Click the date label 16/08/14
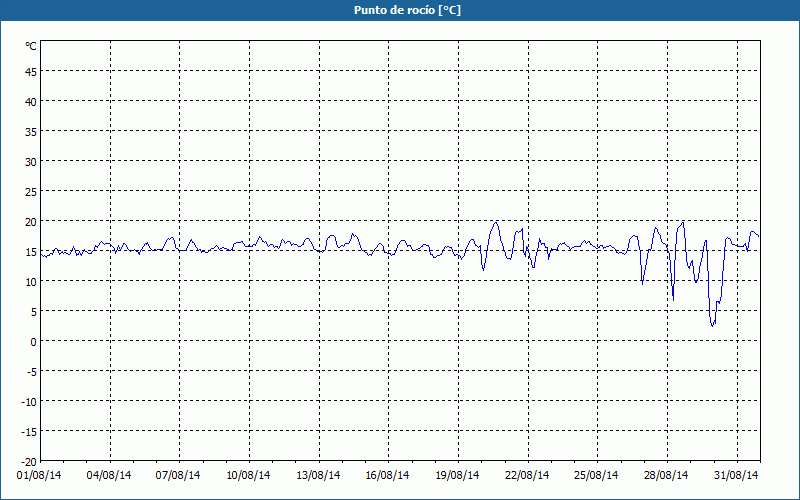 [x=387, y=475]
